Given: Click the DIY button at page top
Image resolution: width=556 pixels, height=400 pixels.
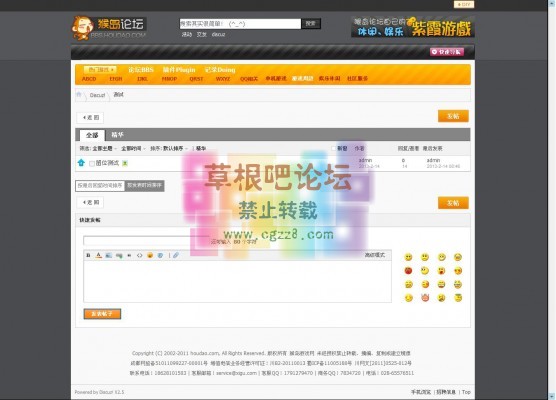Looking at the screenshot, I should pyautogui.click(x=464, y=4).
